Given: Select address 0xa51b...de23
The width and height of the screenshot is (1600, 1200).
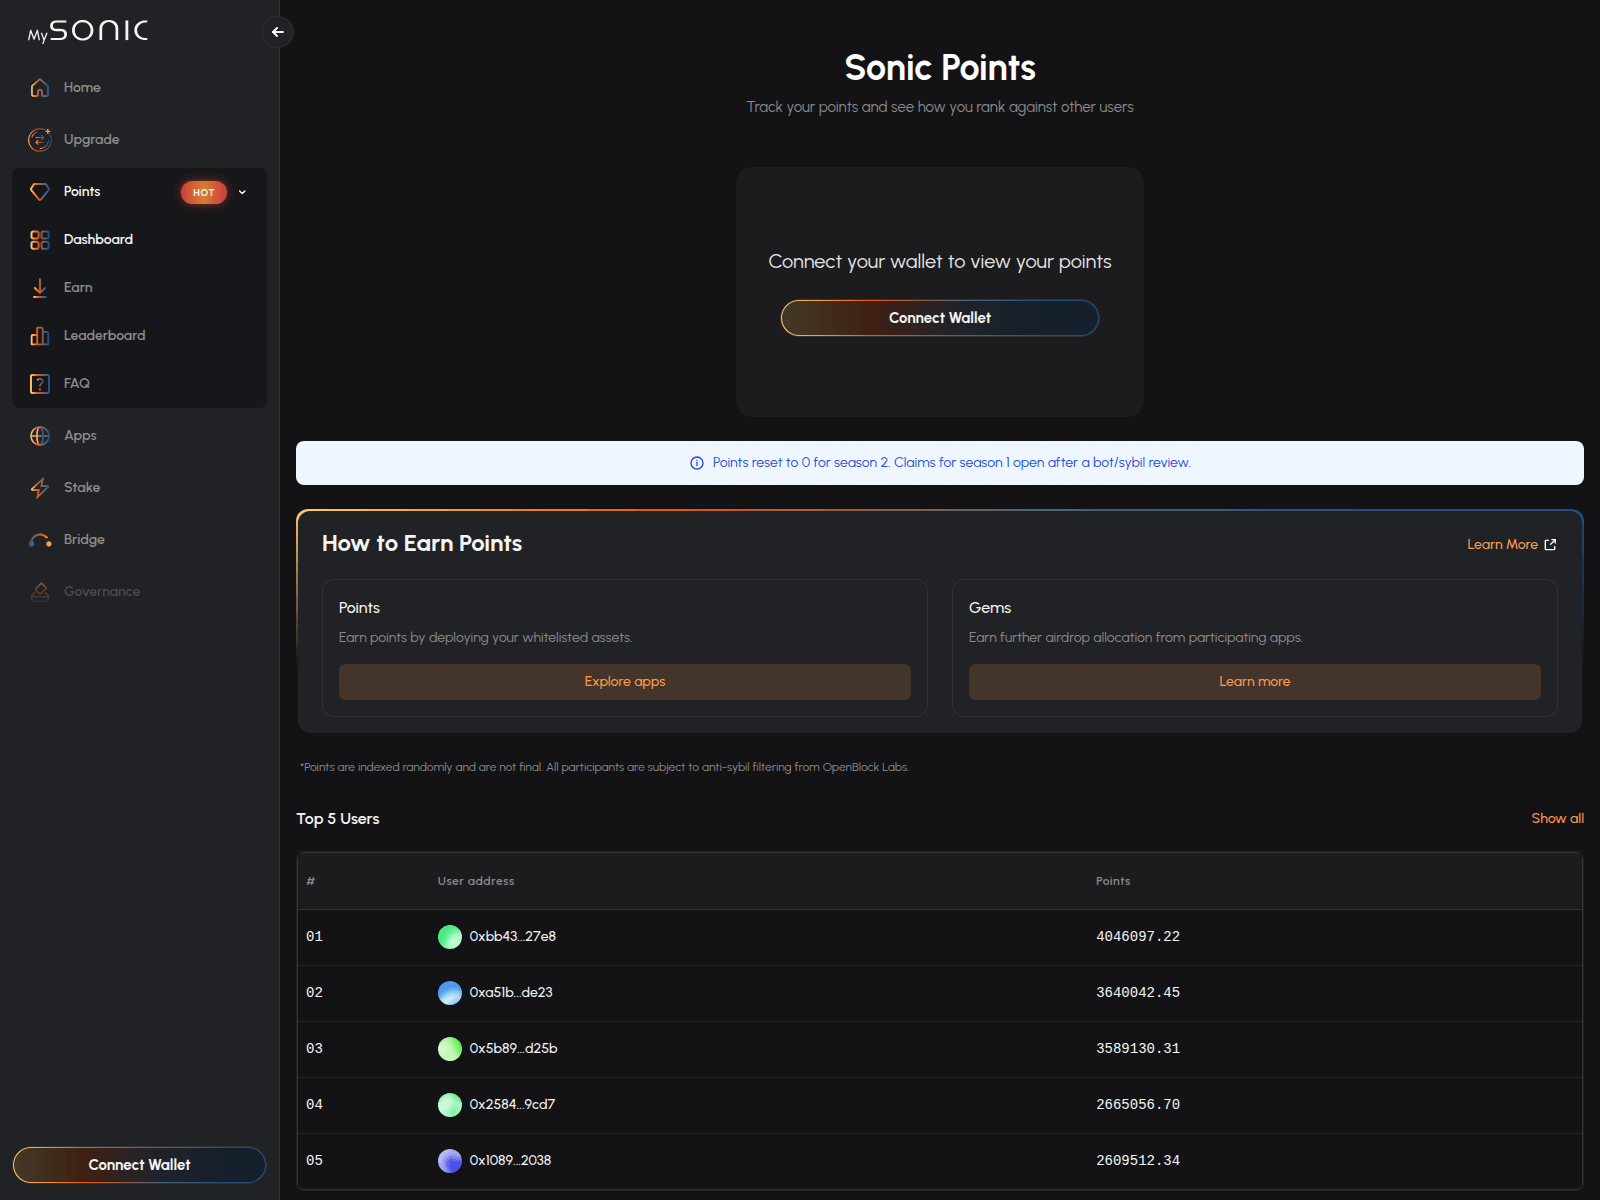Looking at the screenshot, I should coord(511,993).
